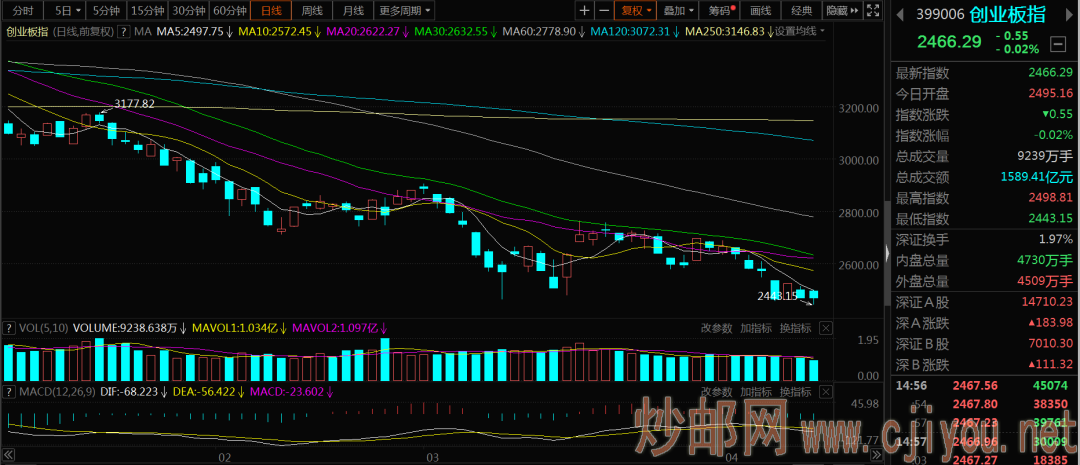Toggle the 筹码 chip distribution
Viewport: 1080px width, 465px height.
[718, 10]
